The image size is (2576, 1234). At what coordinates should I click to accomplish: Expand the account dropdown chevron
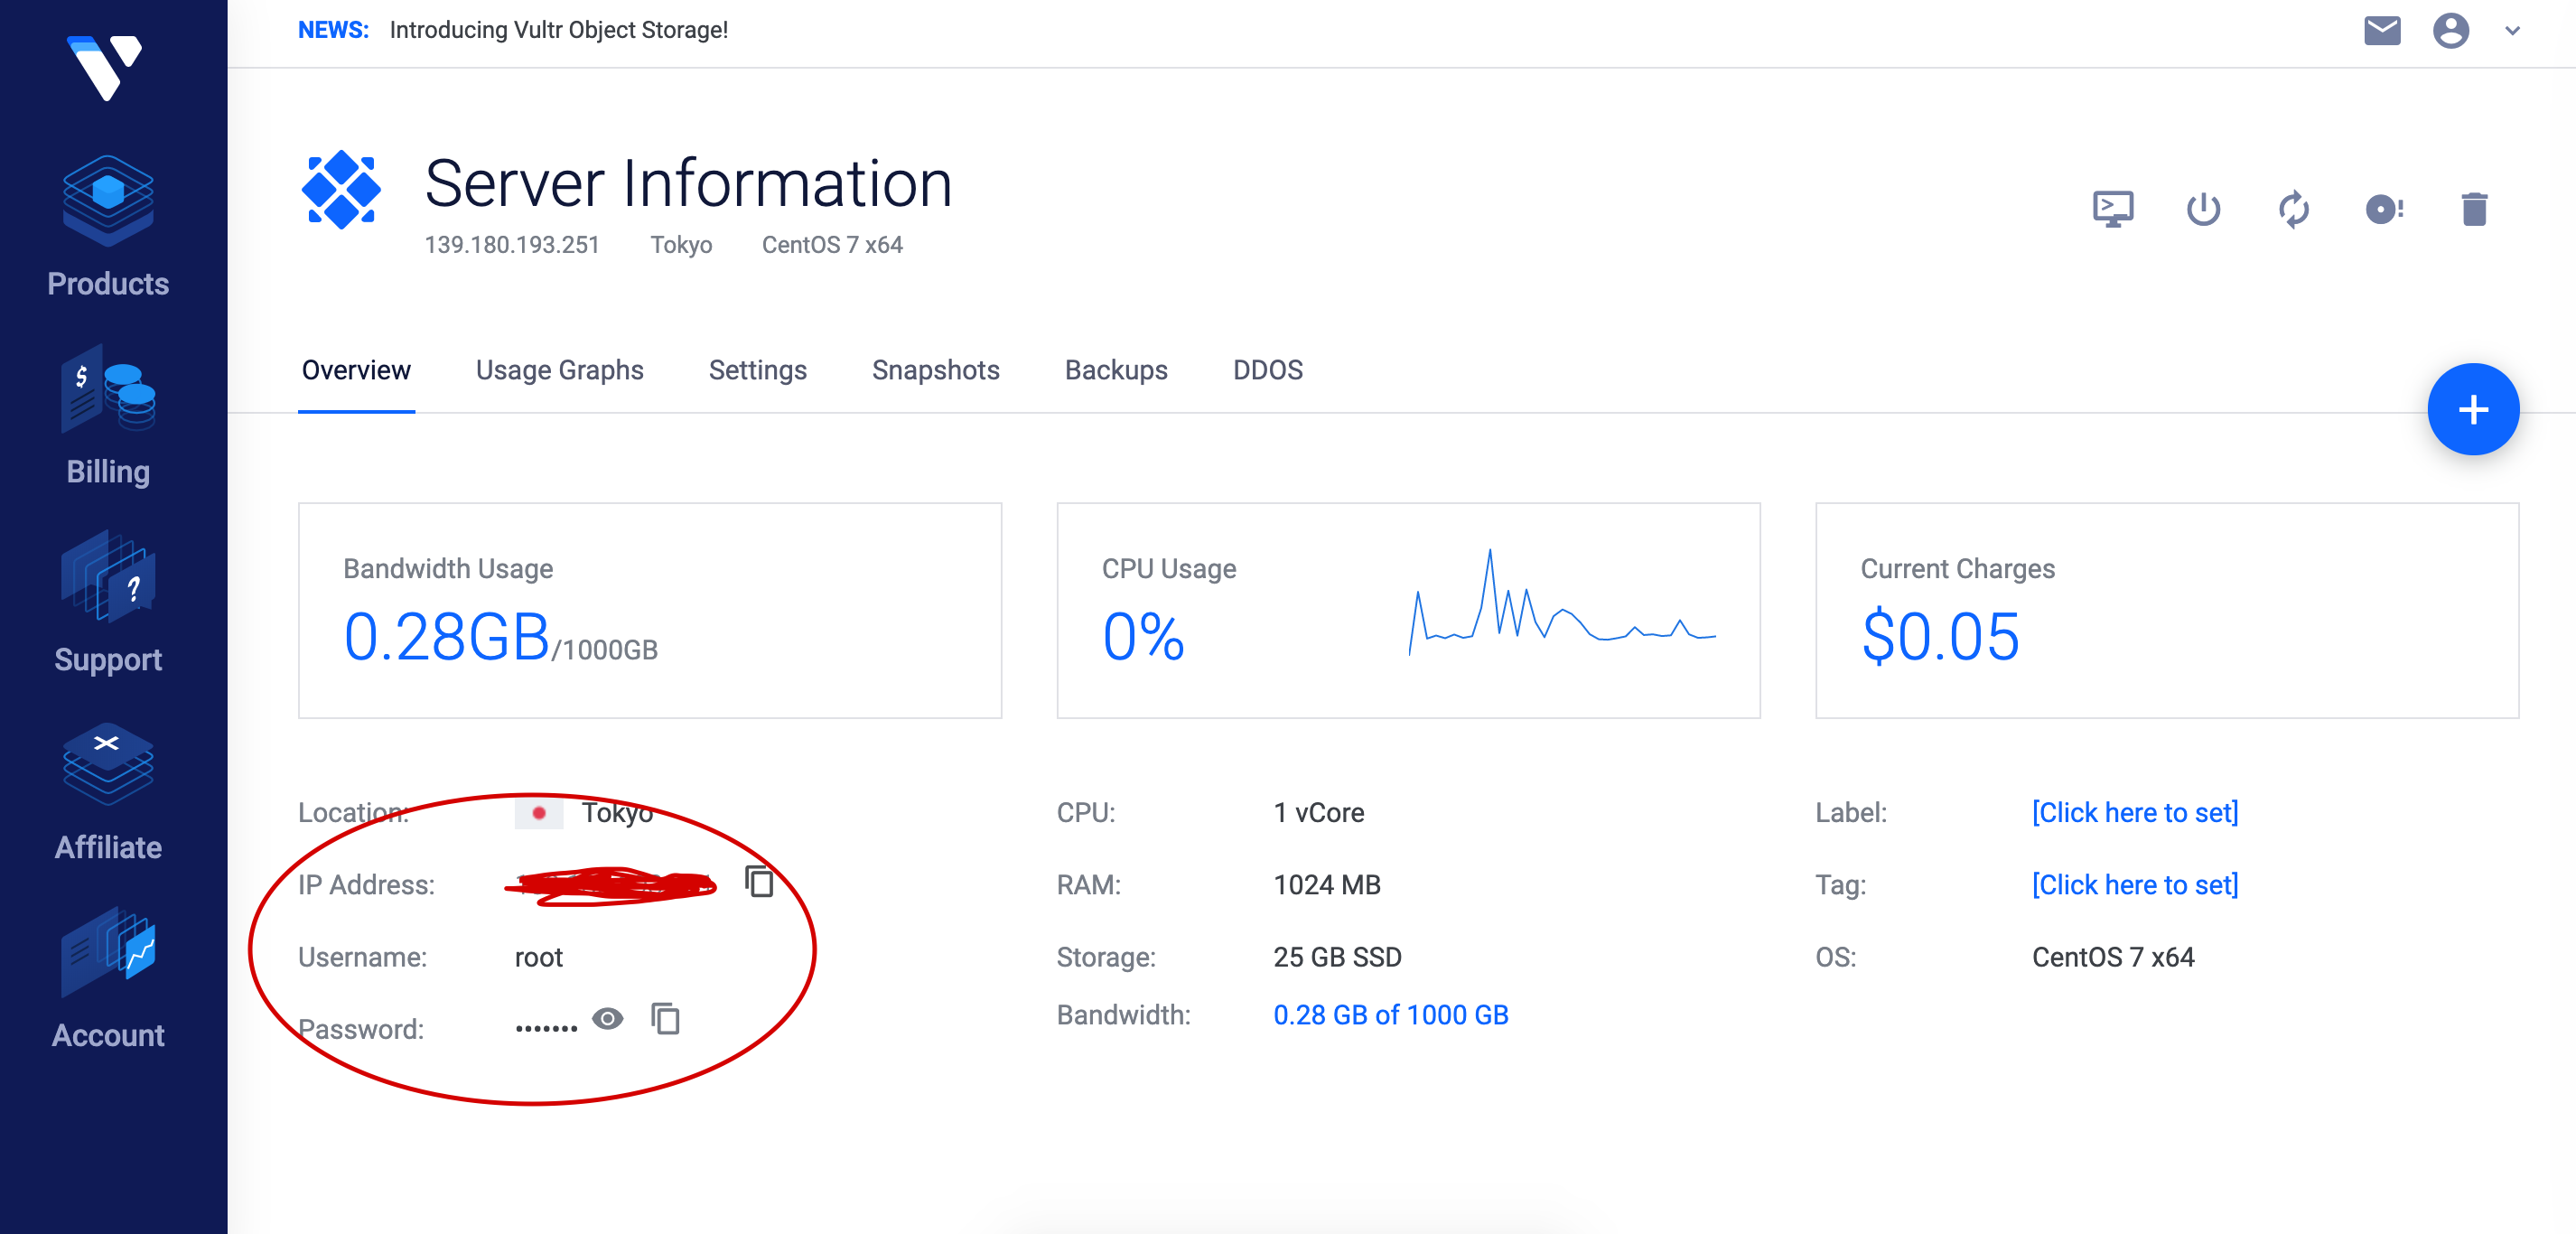tap(2511, 31)
